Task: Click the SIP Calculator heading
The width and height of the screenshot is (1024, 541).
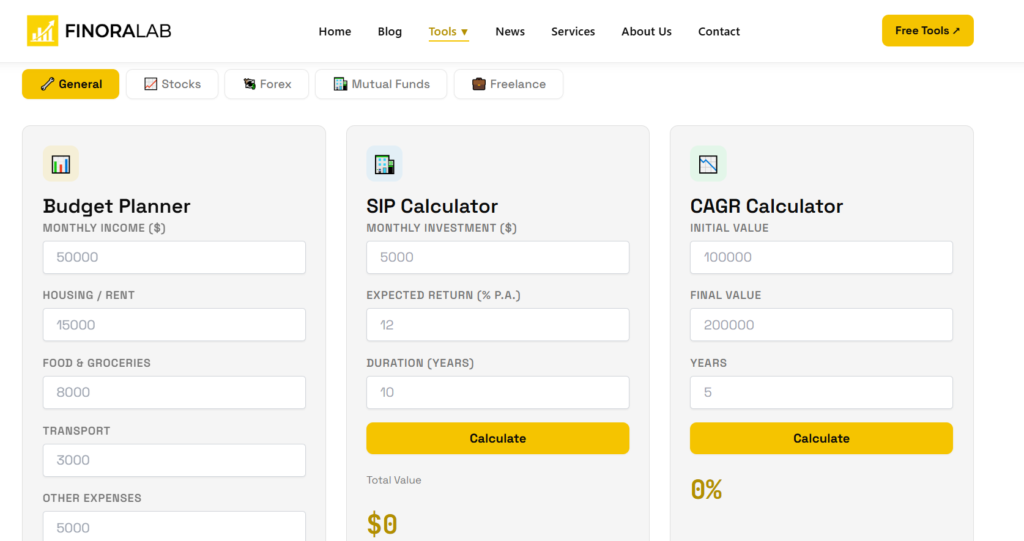Action: [x=432, y=206]
